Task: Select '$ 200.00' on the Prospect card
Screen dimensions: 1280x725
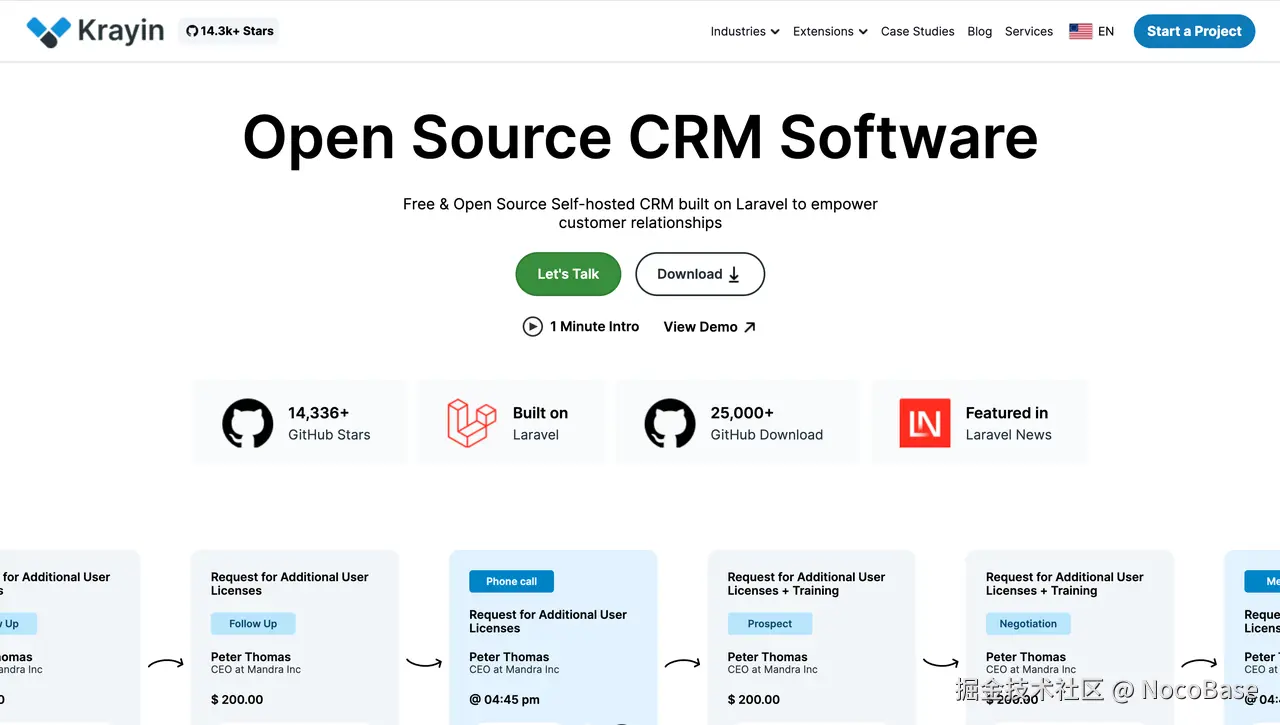Action: [x=754, y=699]
